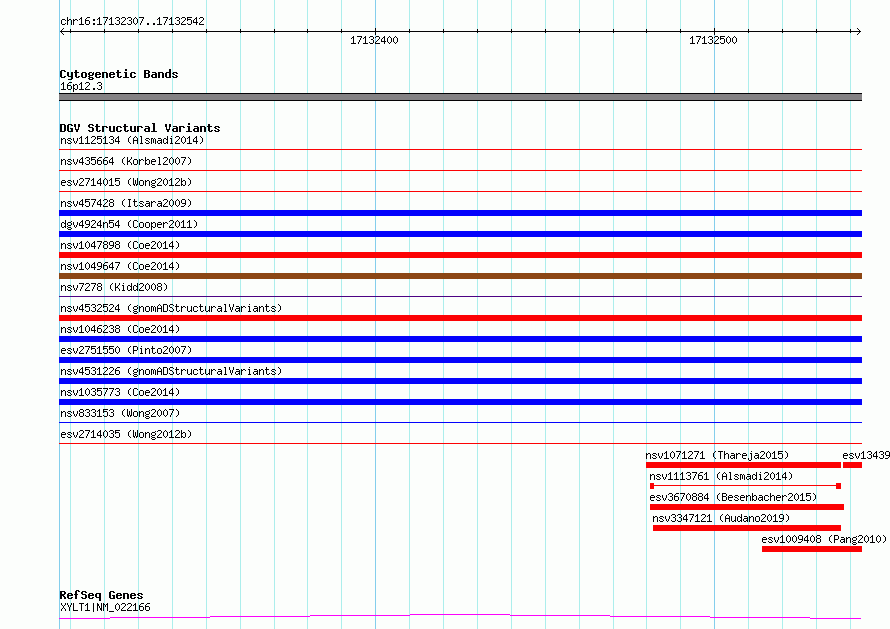This screenshot has width=890, height=629.
Task: Select the DGV Structural Variants track heading
Action: (140, 128)
